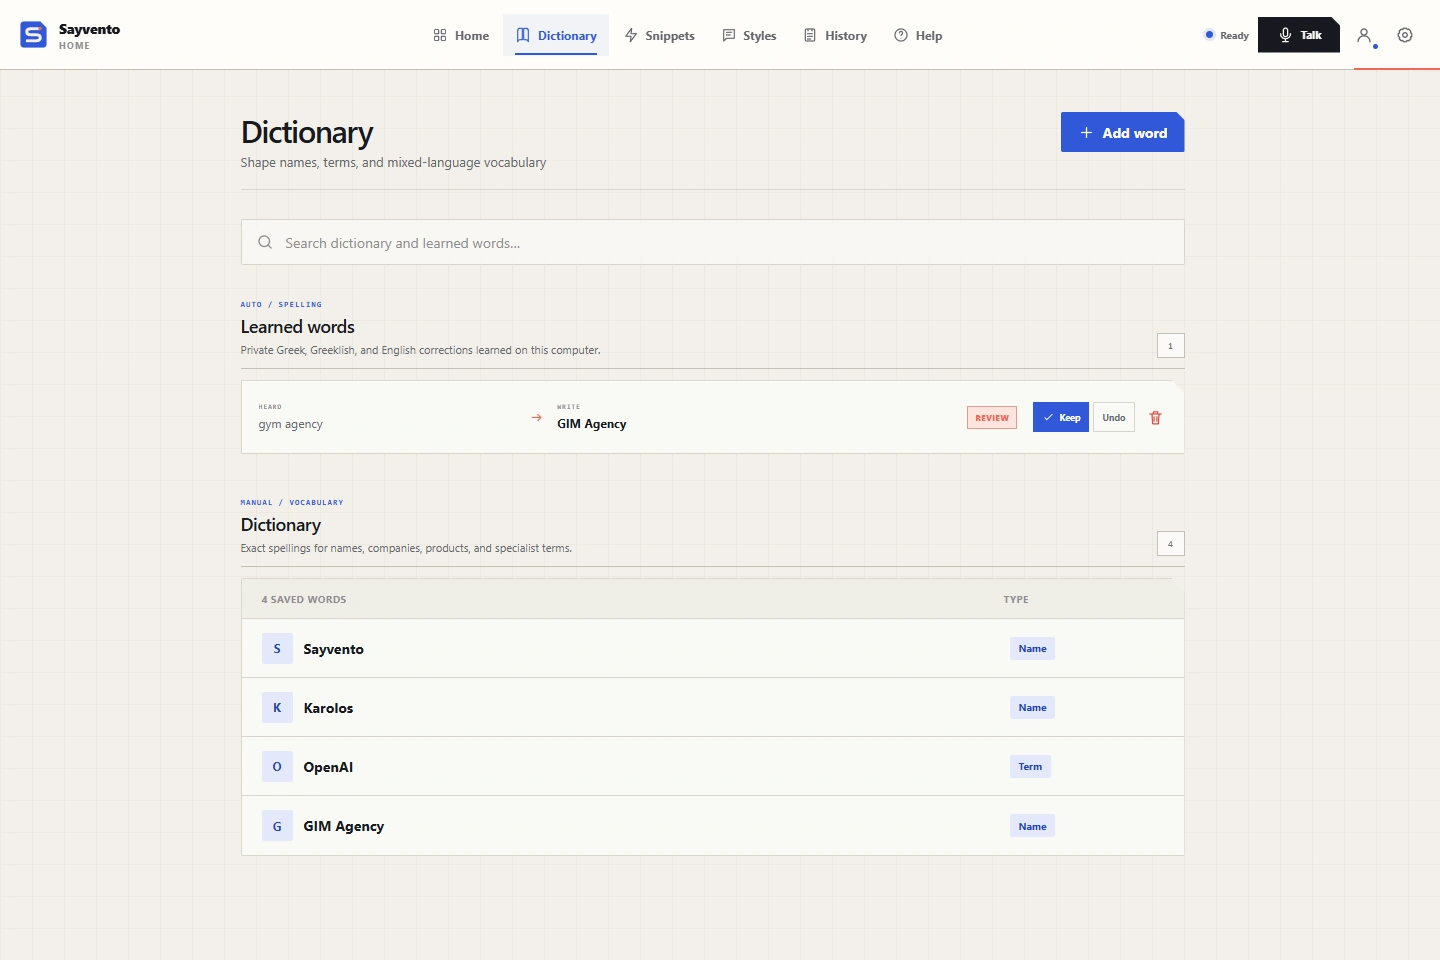
Task: Focus the dictionary search field
Action: tap(712, 242)
